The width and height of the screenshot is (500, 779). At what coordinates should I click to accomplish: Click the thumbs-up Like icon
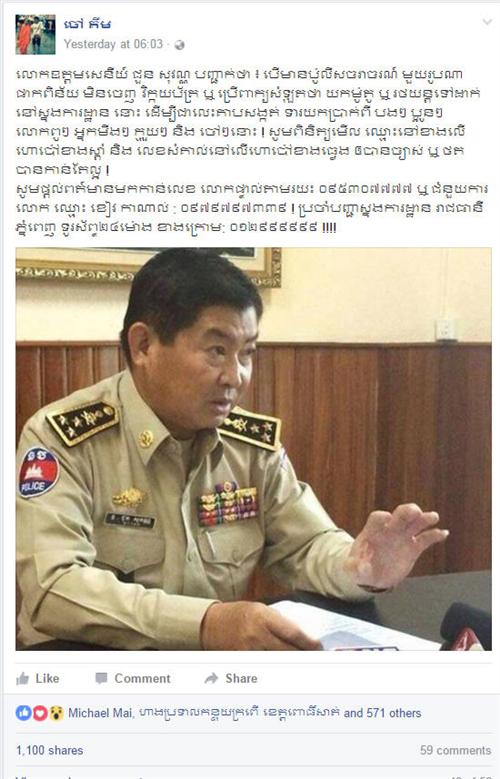click(22, 678)
